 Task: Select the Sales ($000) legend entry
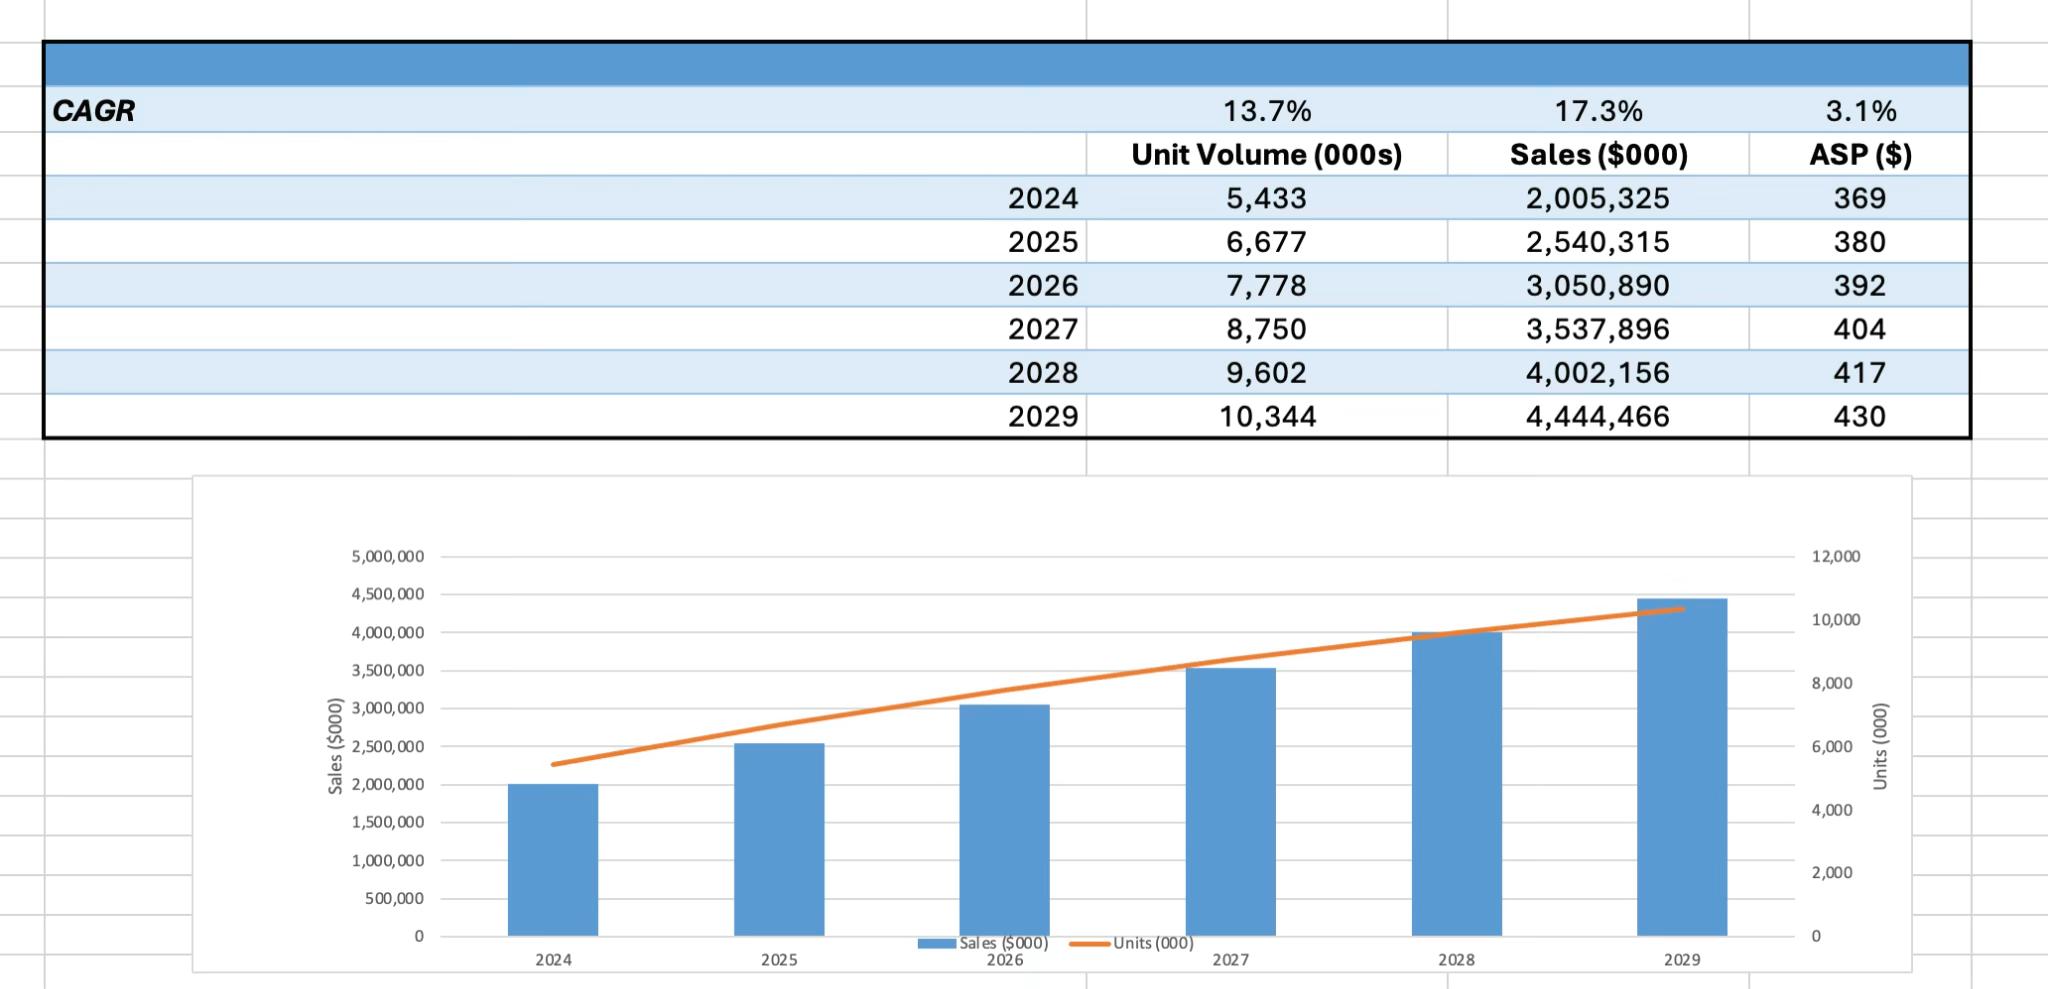[x=983, y=943]
